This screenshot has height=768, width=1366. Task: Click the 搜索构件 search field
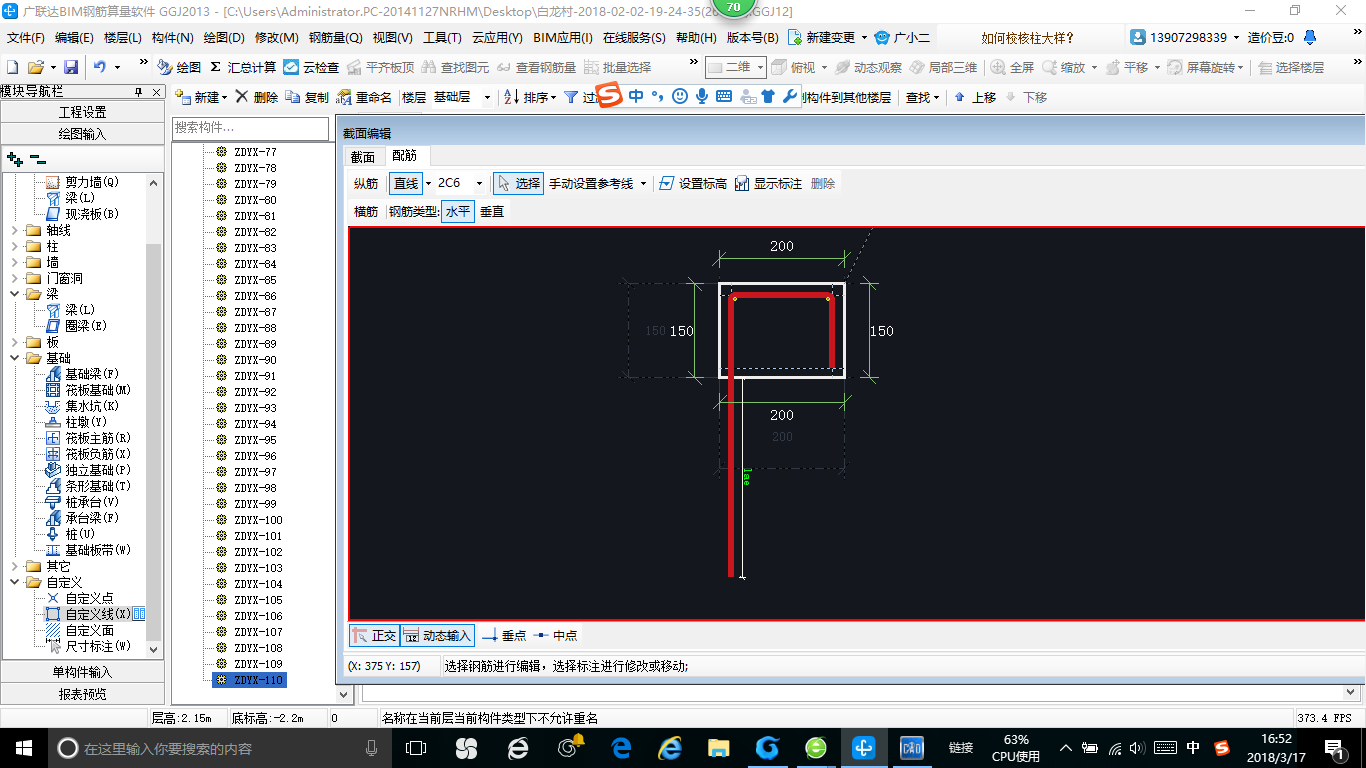pyautogui.click(x=250, y=128)
